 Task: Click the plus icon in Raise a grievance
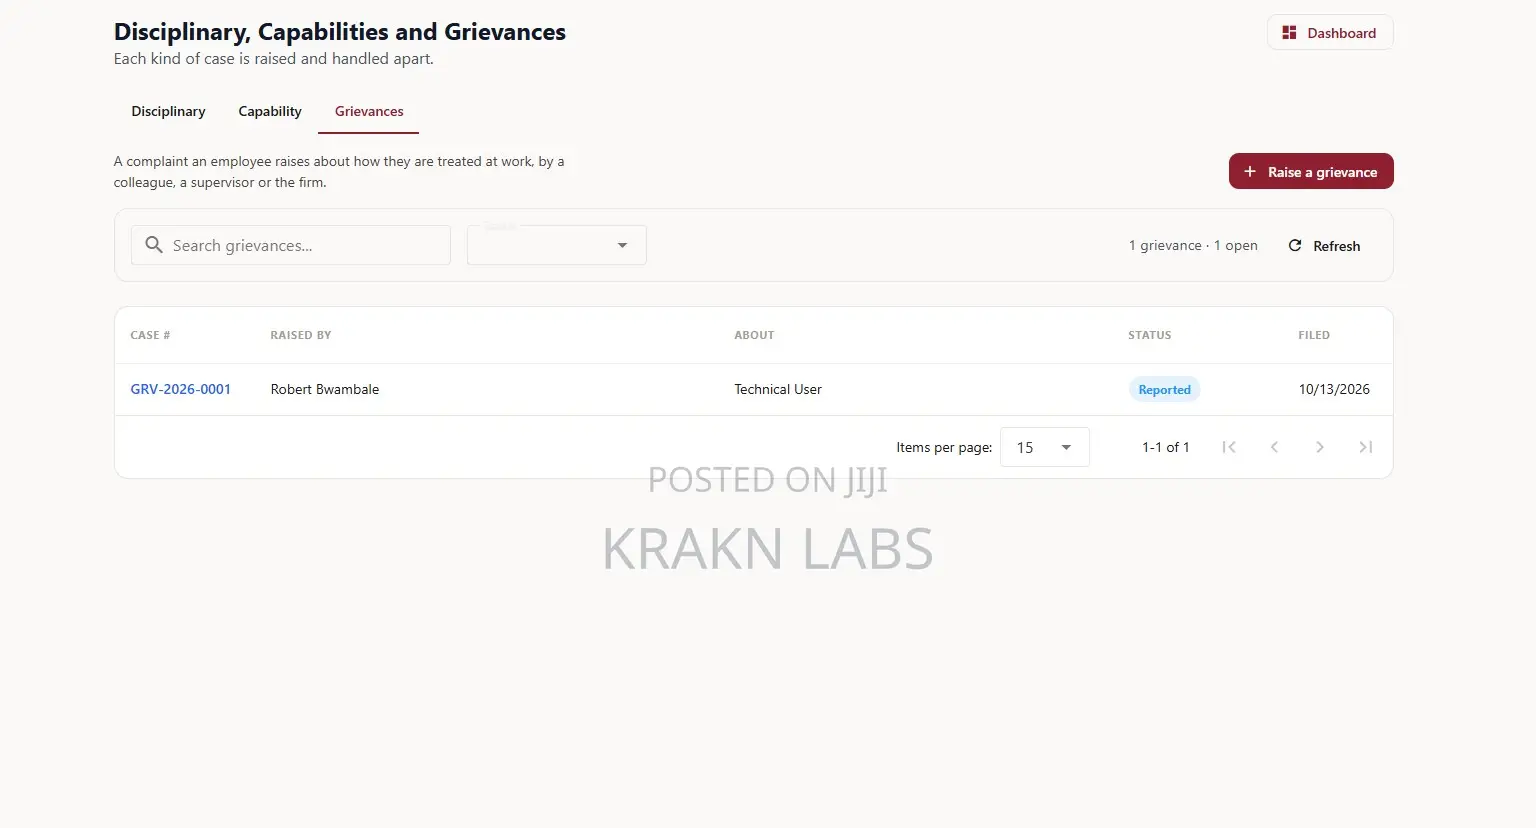pos(1250,172)
